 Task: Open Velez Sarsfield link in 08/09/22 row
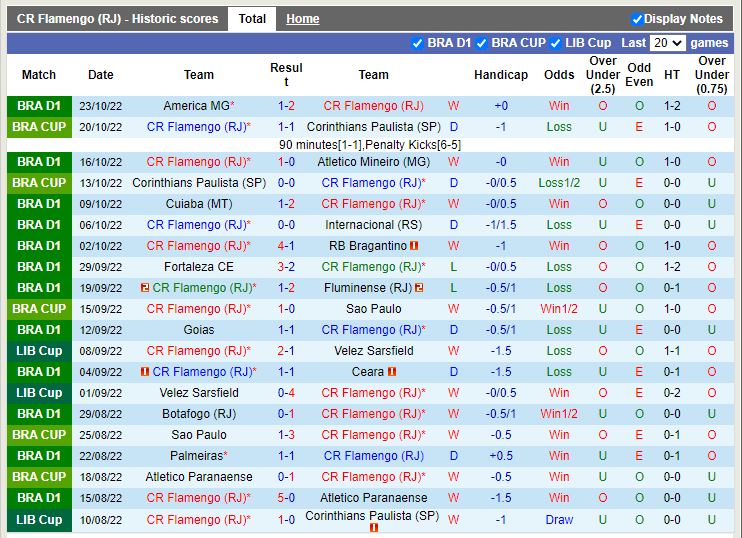[x=373, y=351]
